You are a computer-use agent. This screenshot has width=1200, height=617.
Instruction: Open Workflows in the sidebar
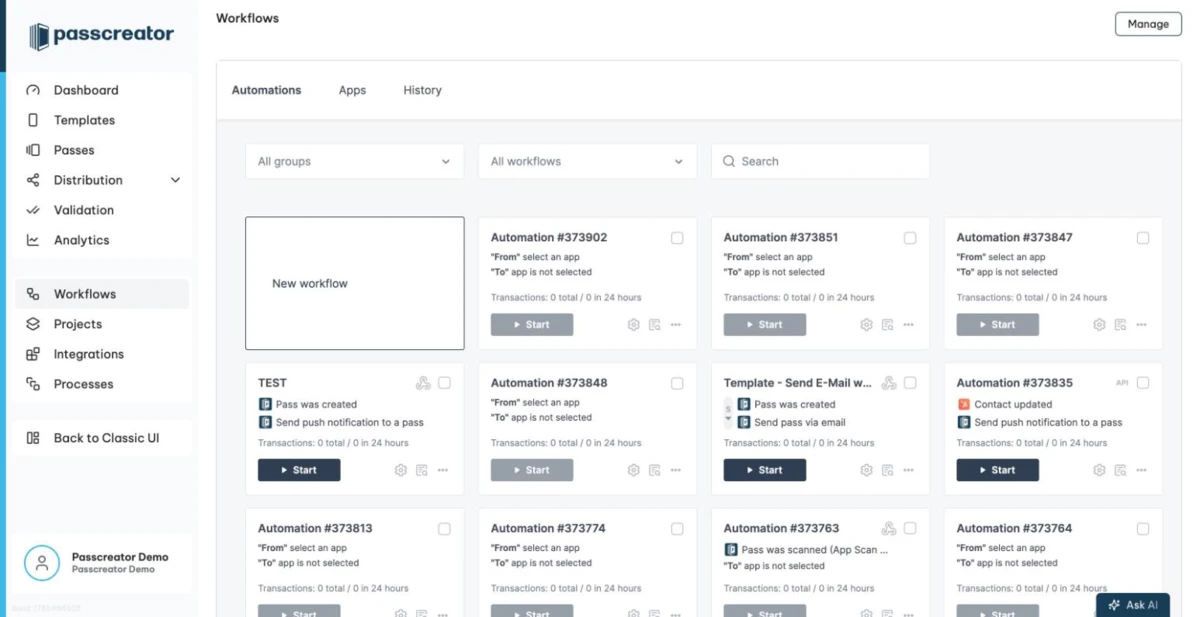pyautogui.click(x=102, y=294)
